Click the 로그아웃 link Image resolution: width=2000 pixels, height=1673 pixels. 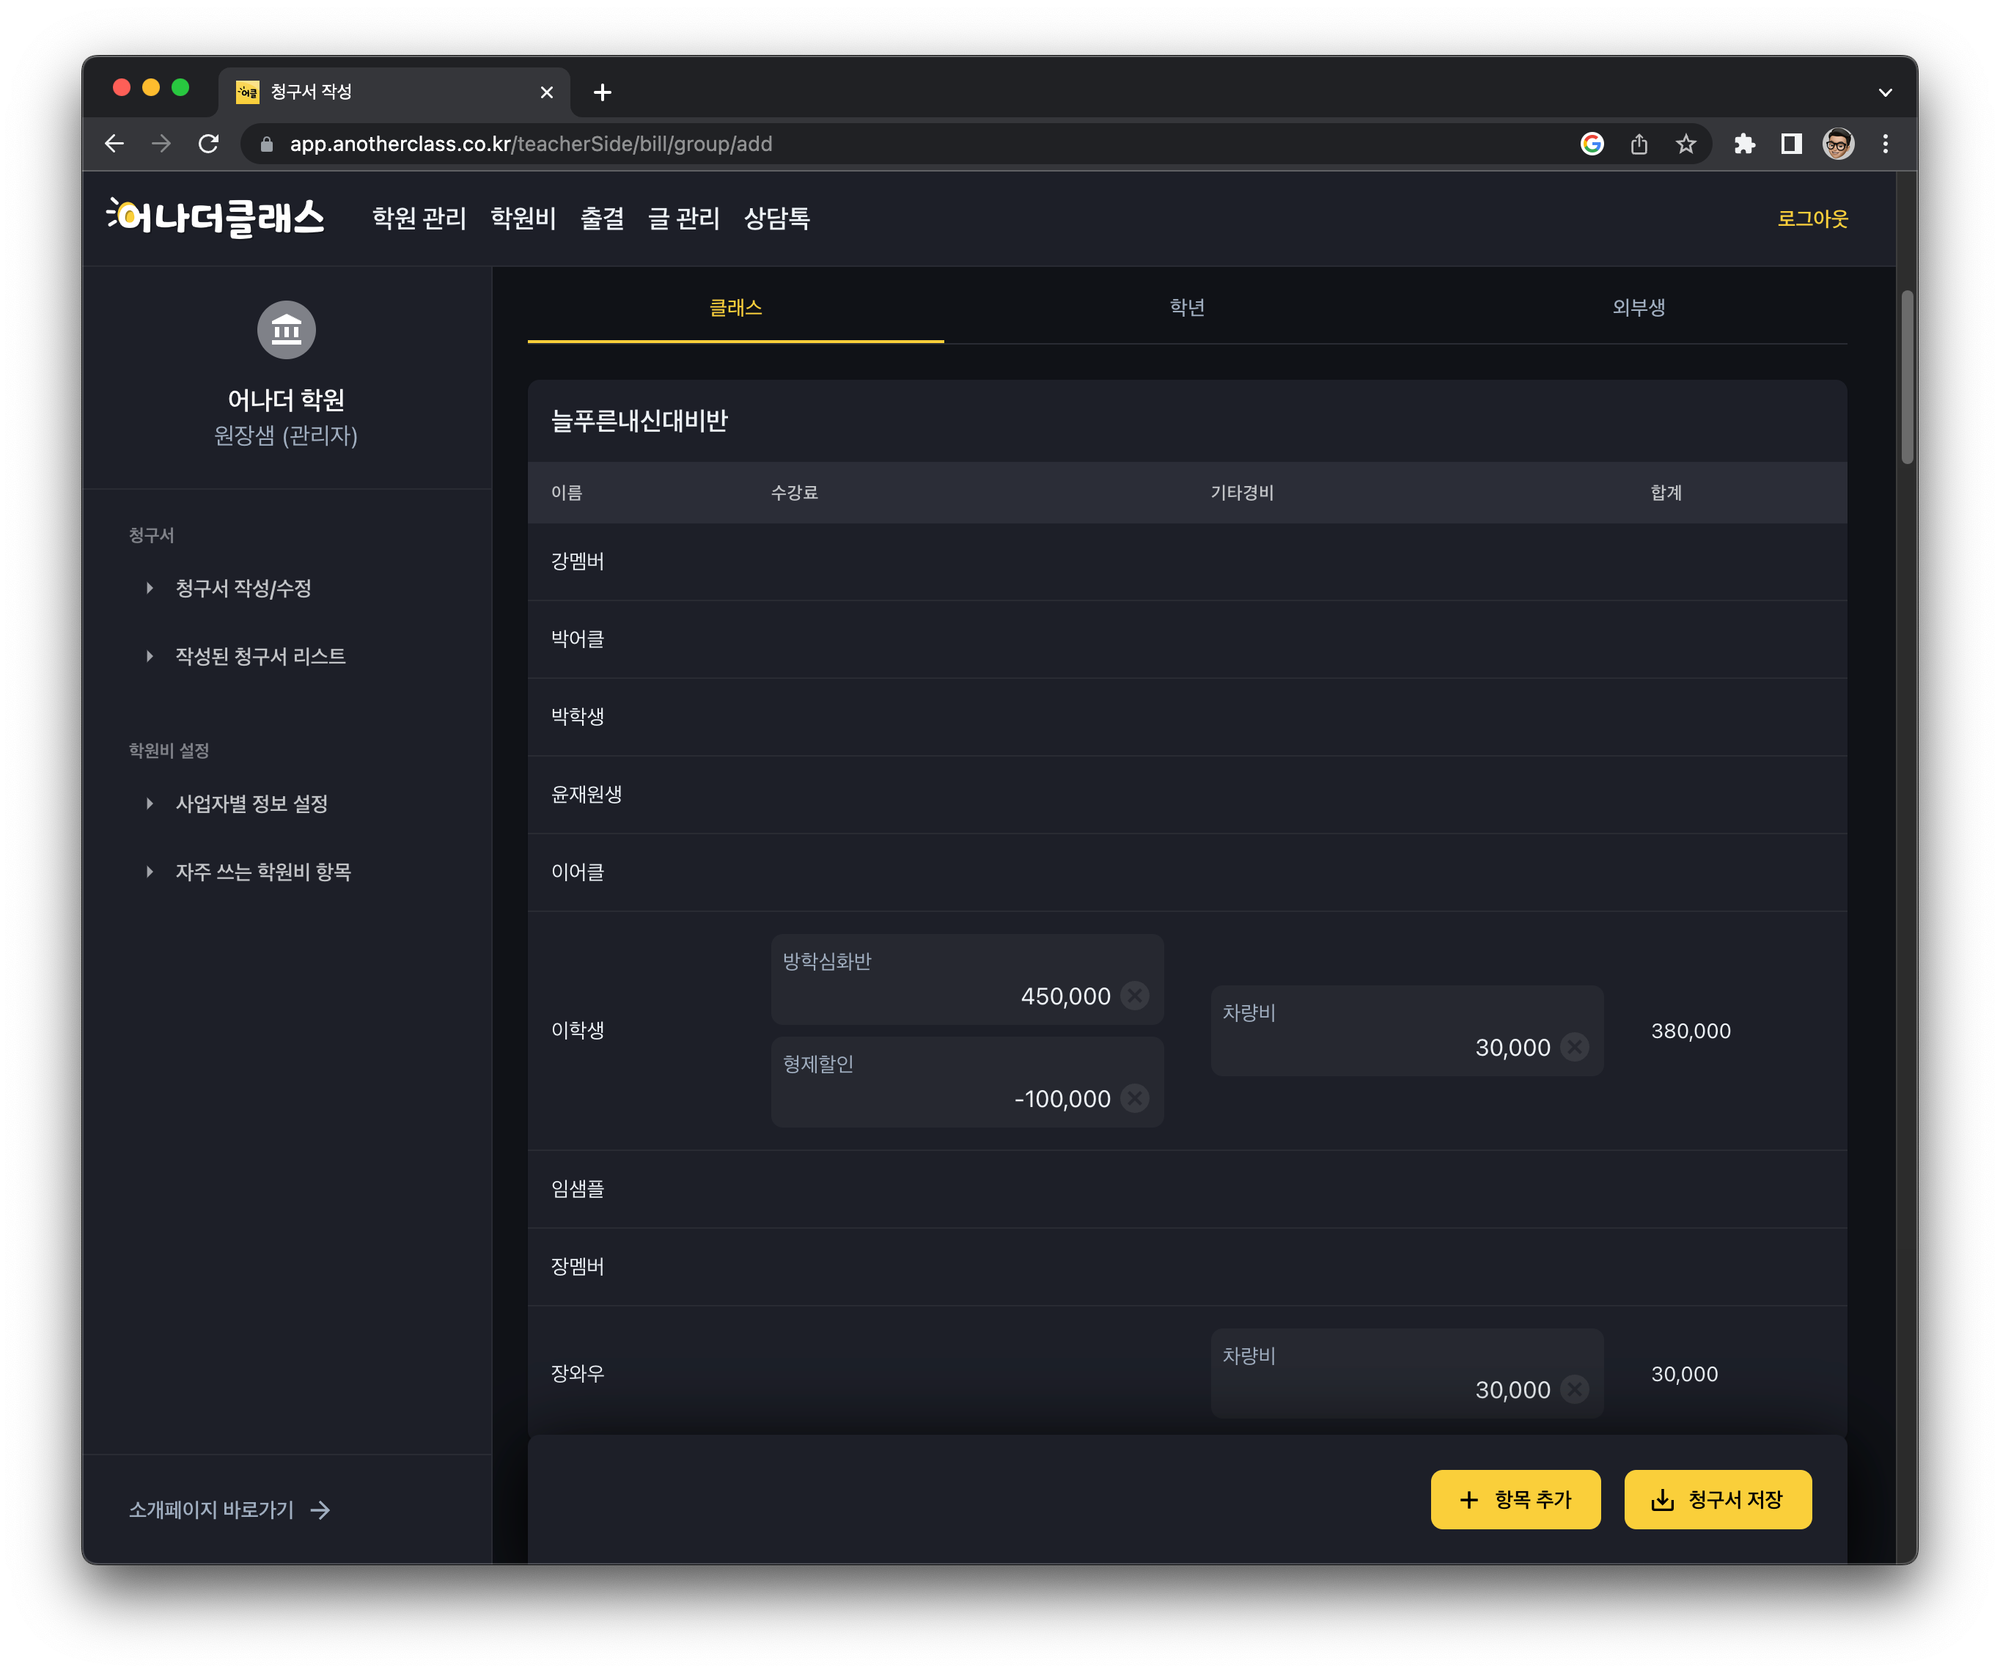click(1812, 218)
